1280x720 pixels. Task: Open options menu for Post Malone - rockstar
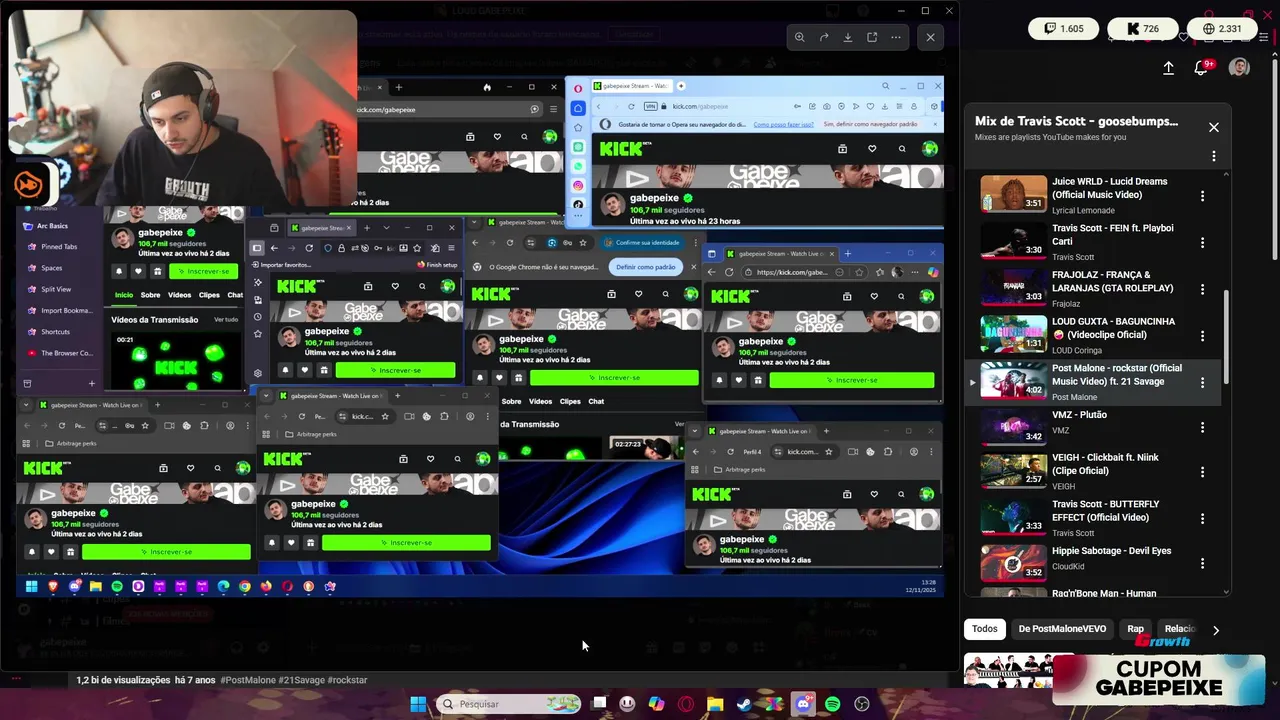tap(1202, 382)
